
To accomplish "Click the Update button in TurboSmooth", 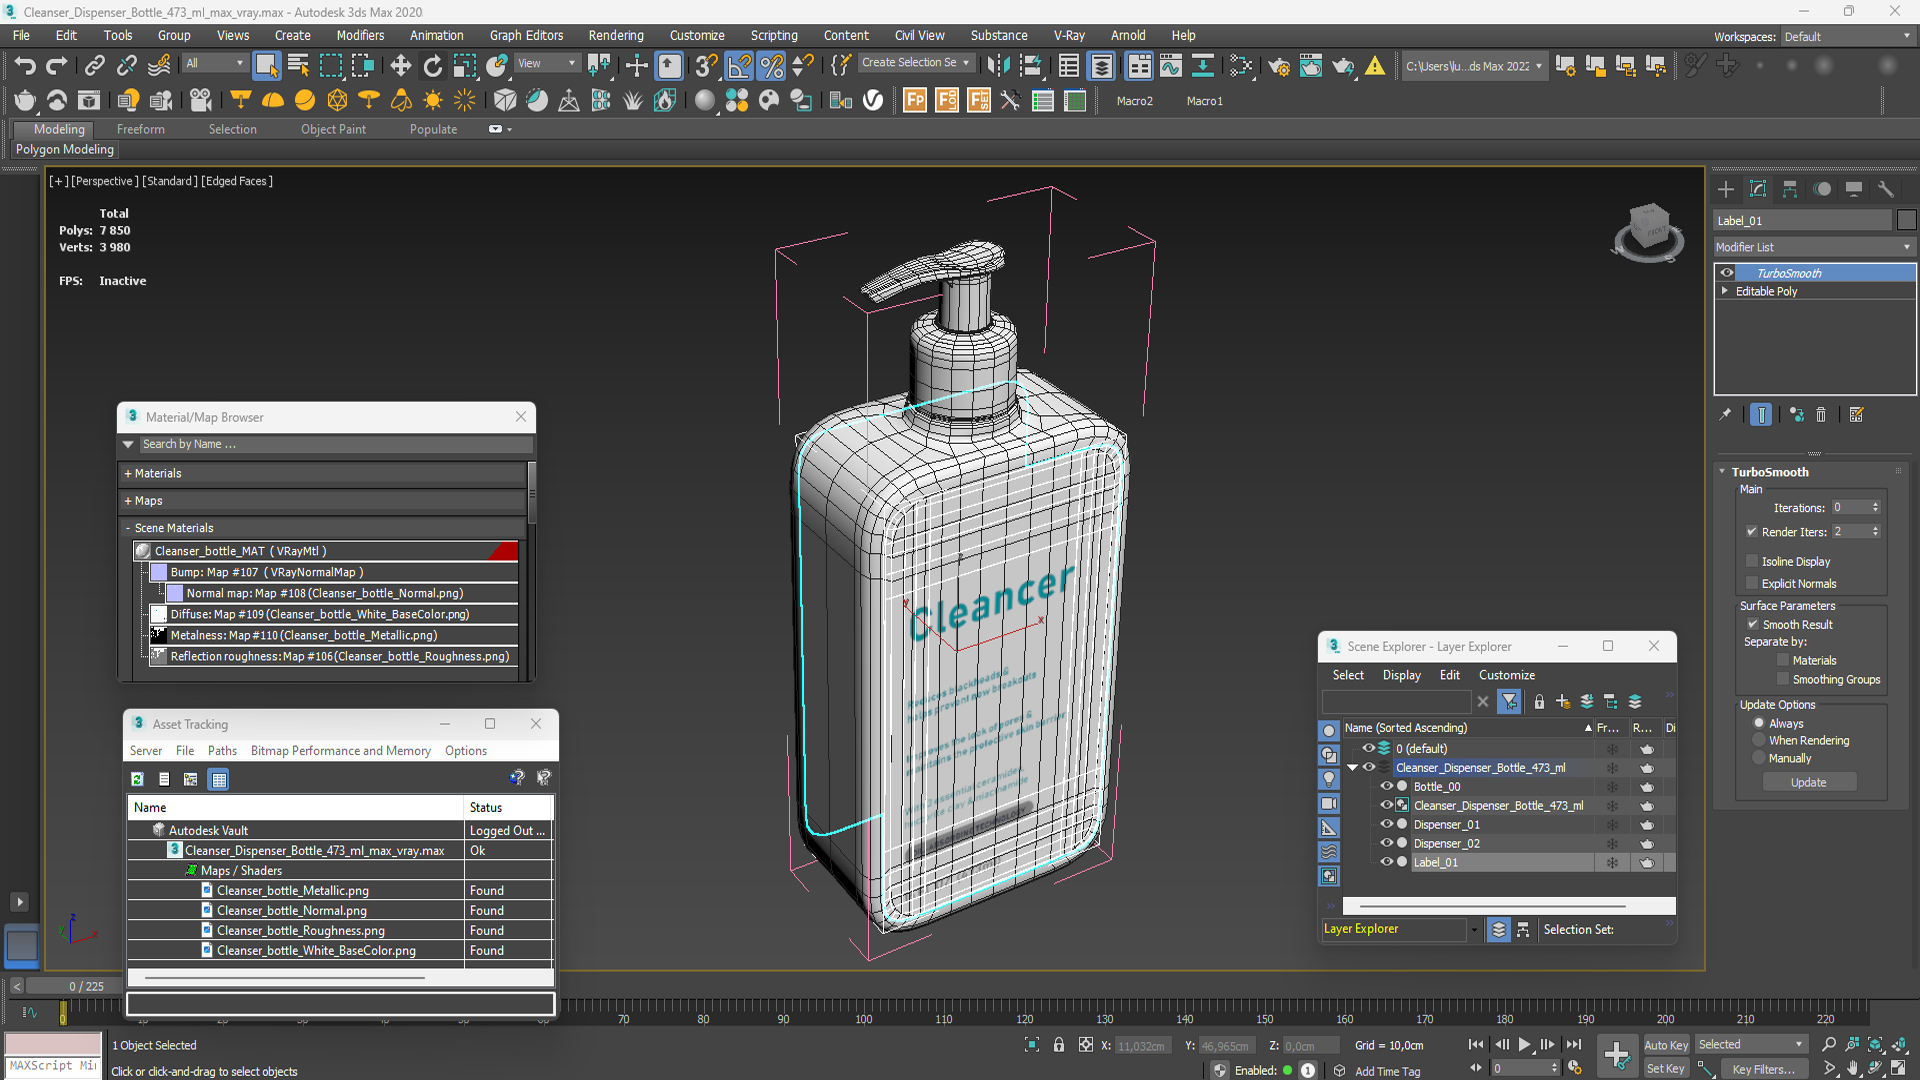I will point(1808,782).
